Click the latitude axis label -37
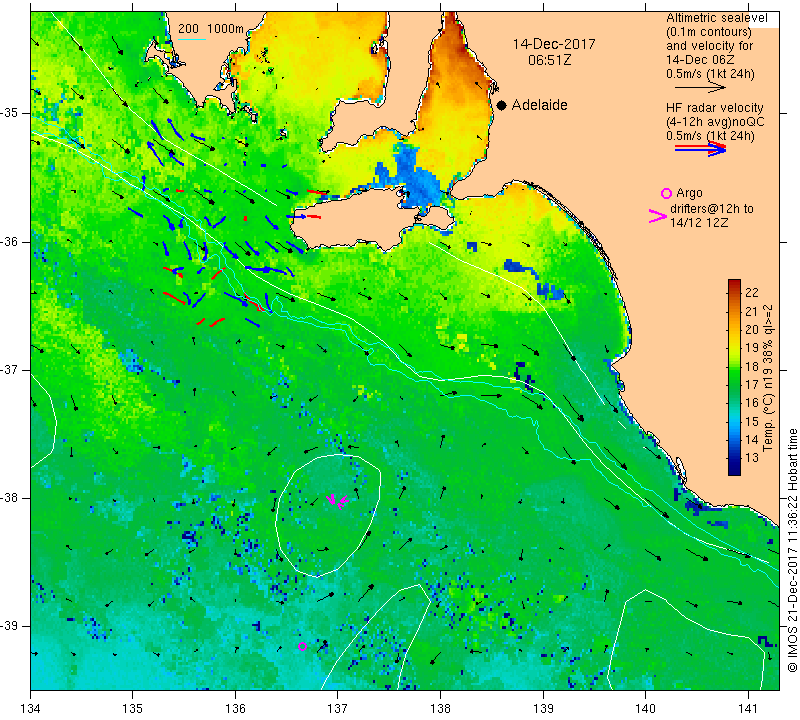The image size is (800, 720). [x=10, y=369]
